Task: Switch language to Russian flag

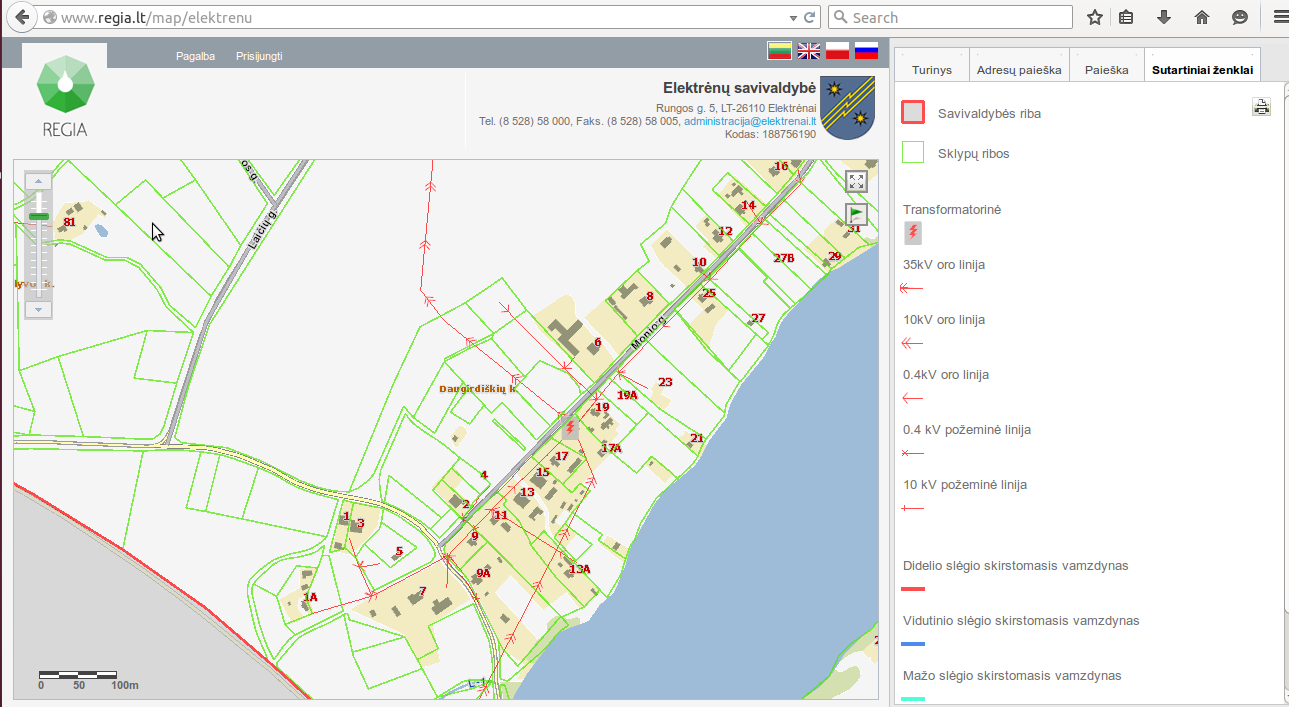Action: tap(866, 51)
